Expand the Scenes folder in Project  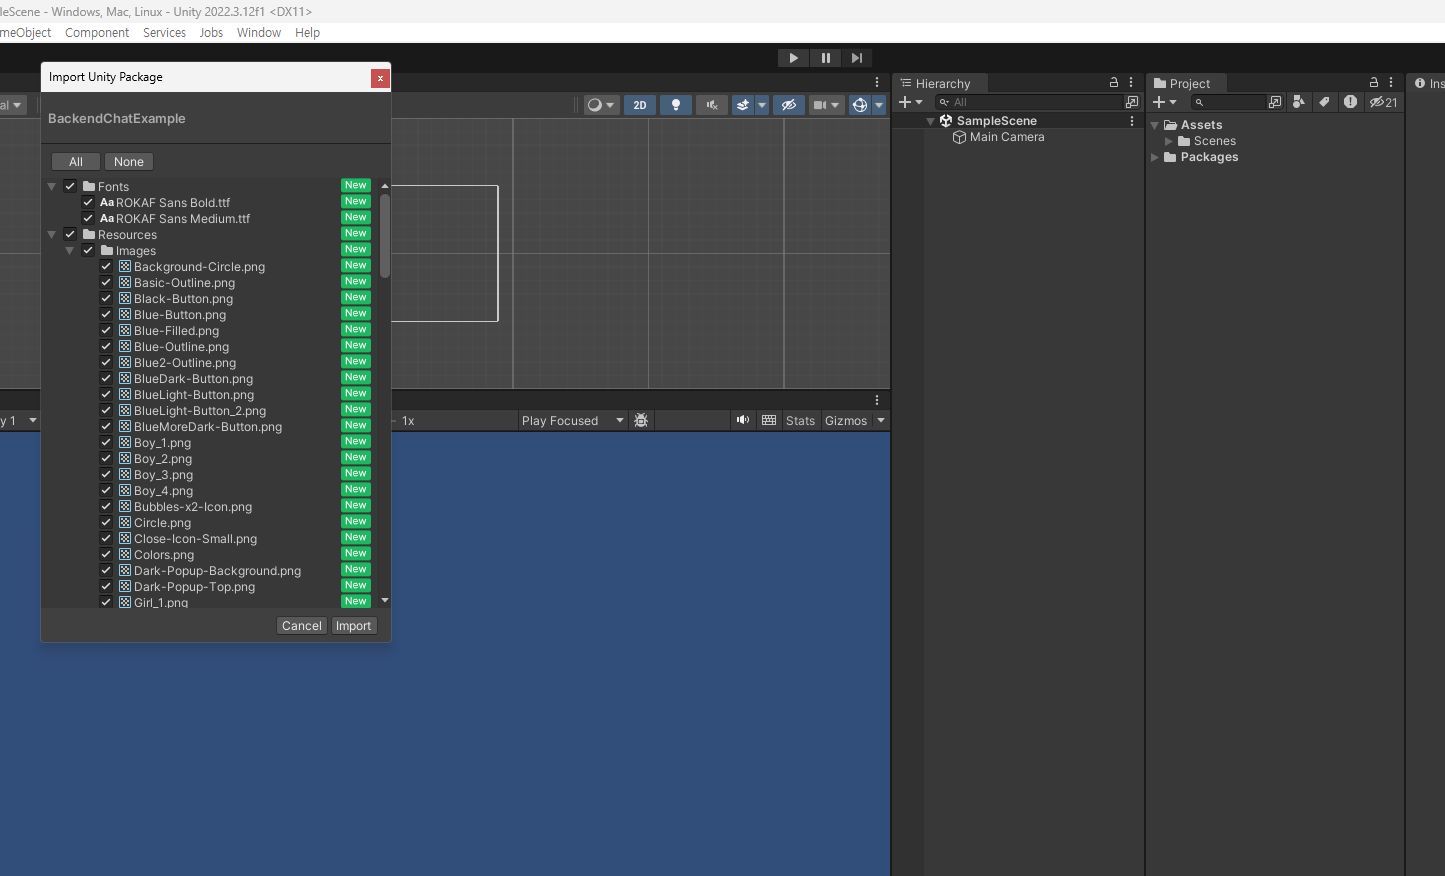coord(1168,141)
